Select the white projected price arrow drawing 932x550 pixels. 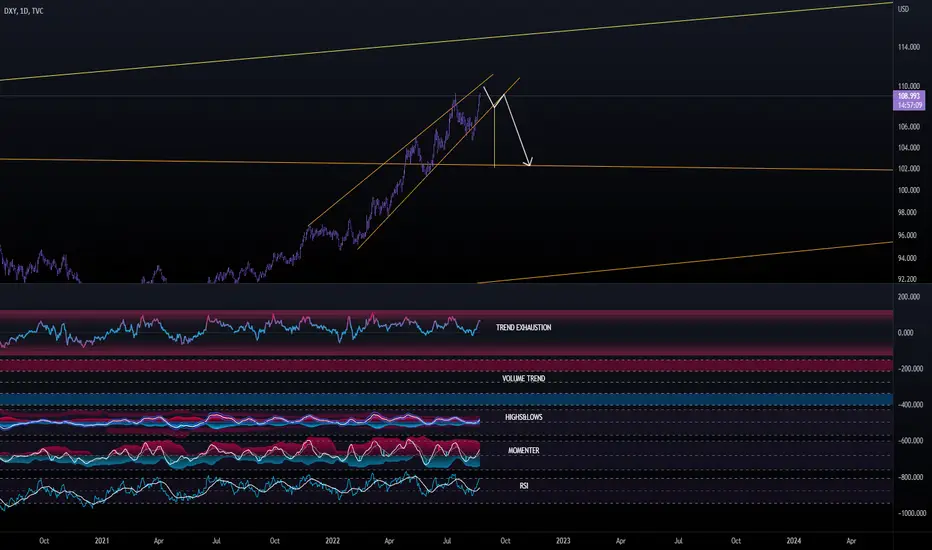[517, 130]
